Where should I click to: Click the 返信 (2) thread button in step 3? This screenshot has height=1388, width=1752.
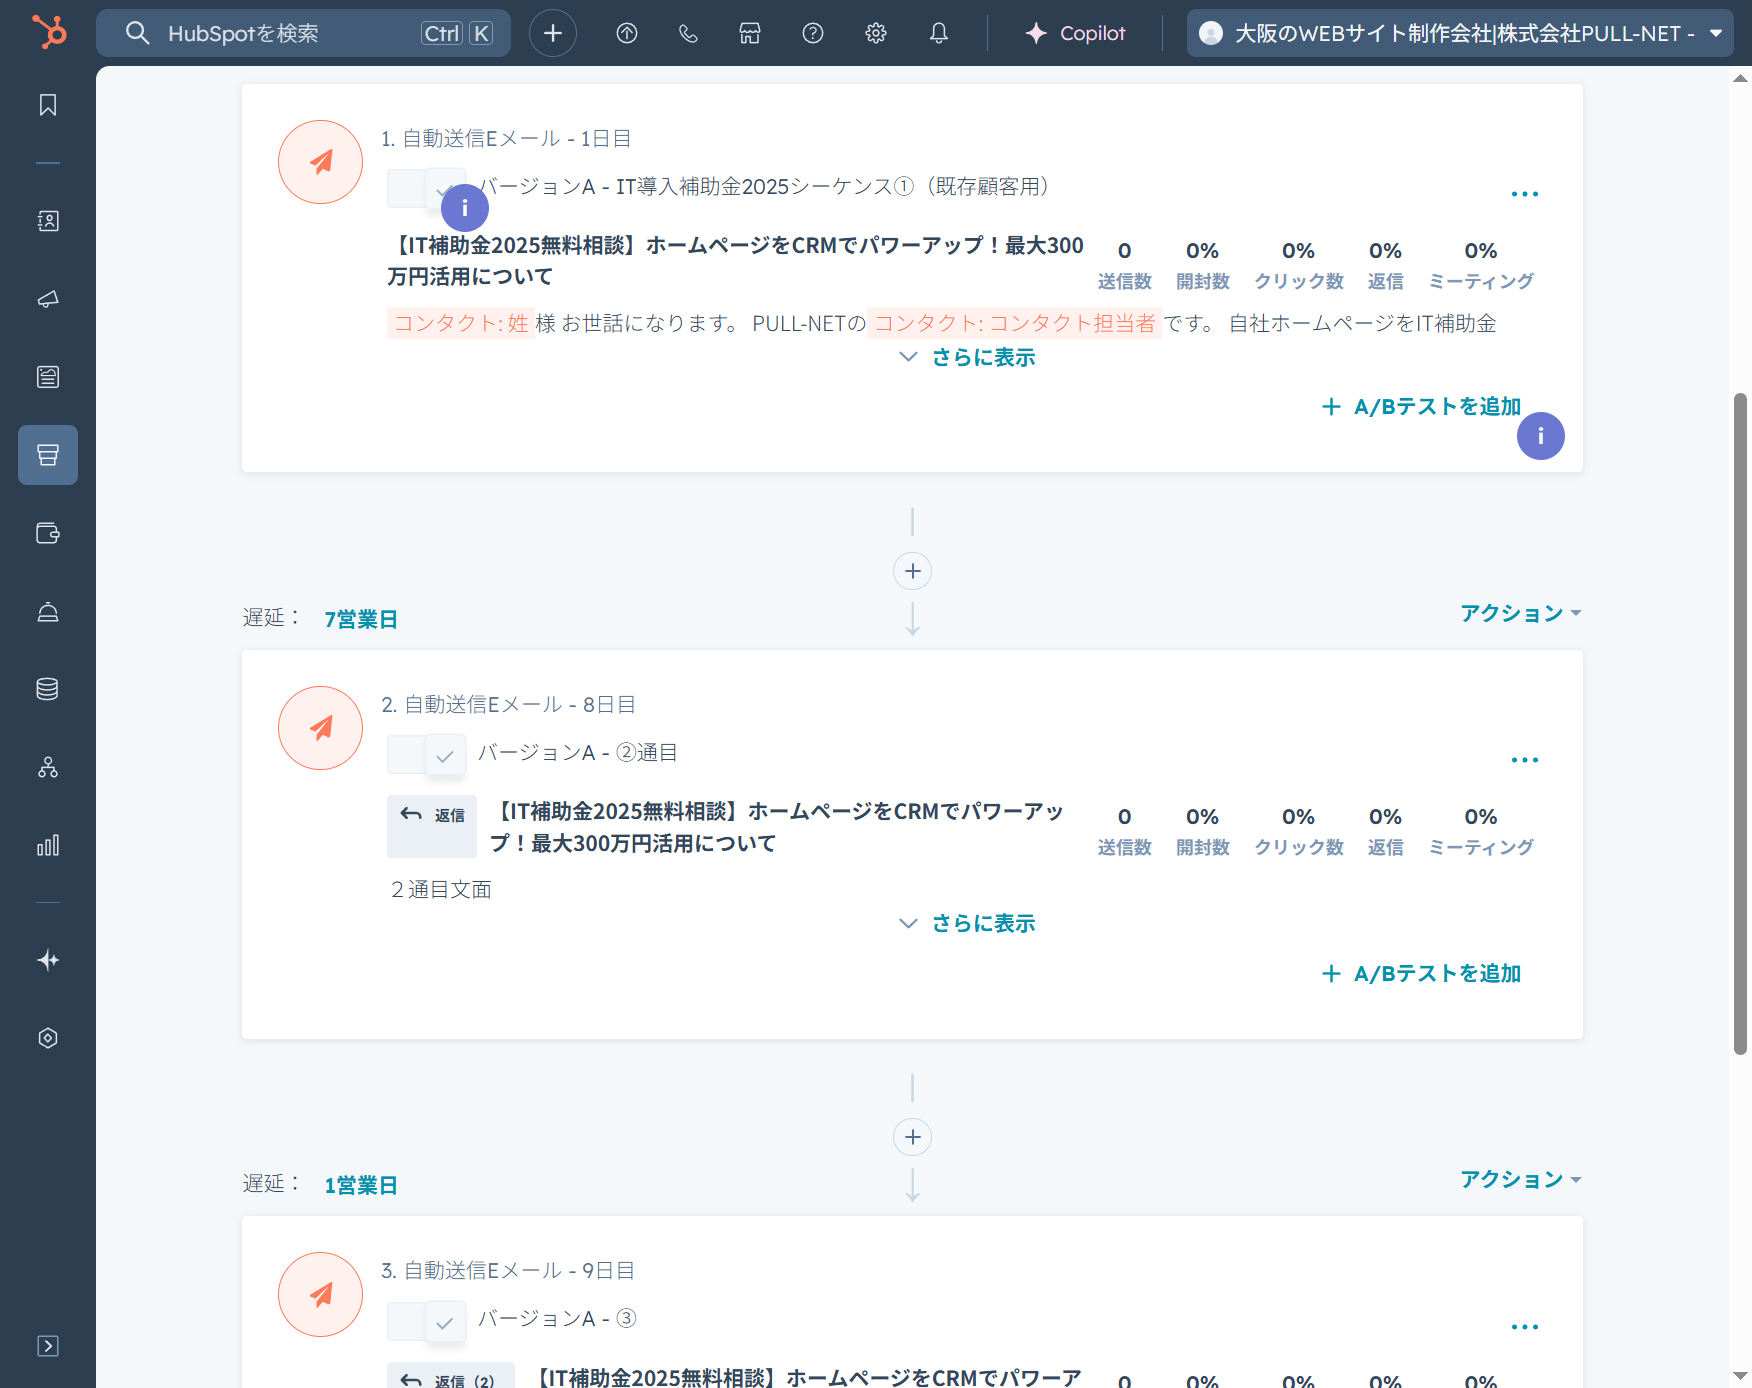451,1376
